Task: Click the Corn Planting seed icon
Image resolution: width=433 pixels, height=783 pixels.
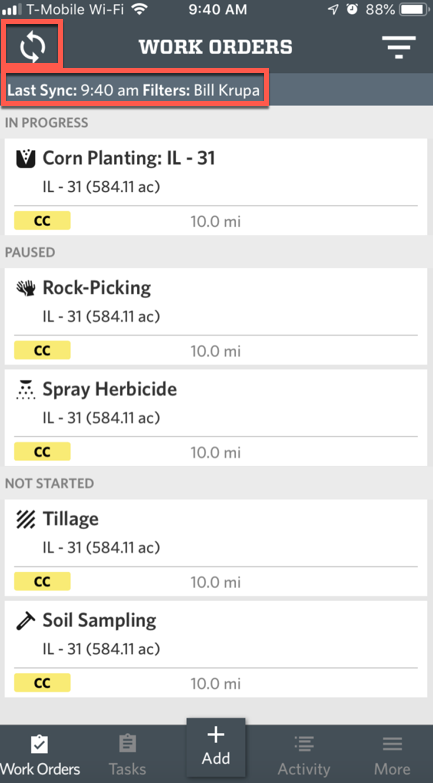Action: (x=25, y=159)
